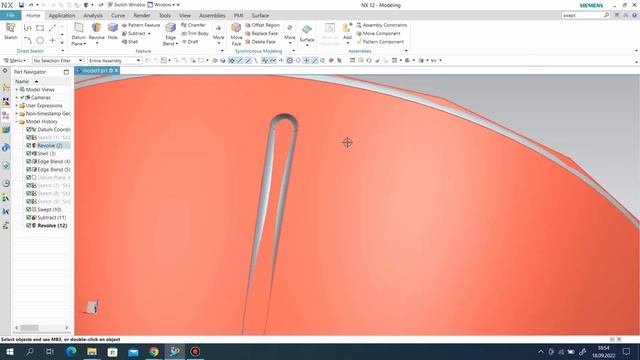The height and width of the screenshot is (360, 640).
Task: Open the Subtract dropdown arrow
Action: pos(149,33)
